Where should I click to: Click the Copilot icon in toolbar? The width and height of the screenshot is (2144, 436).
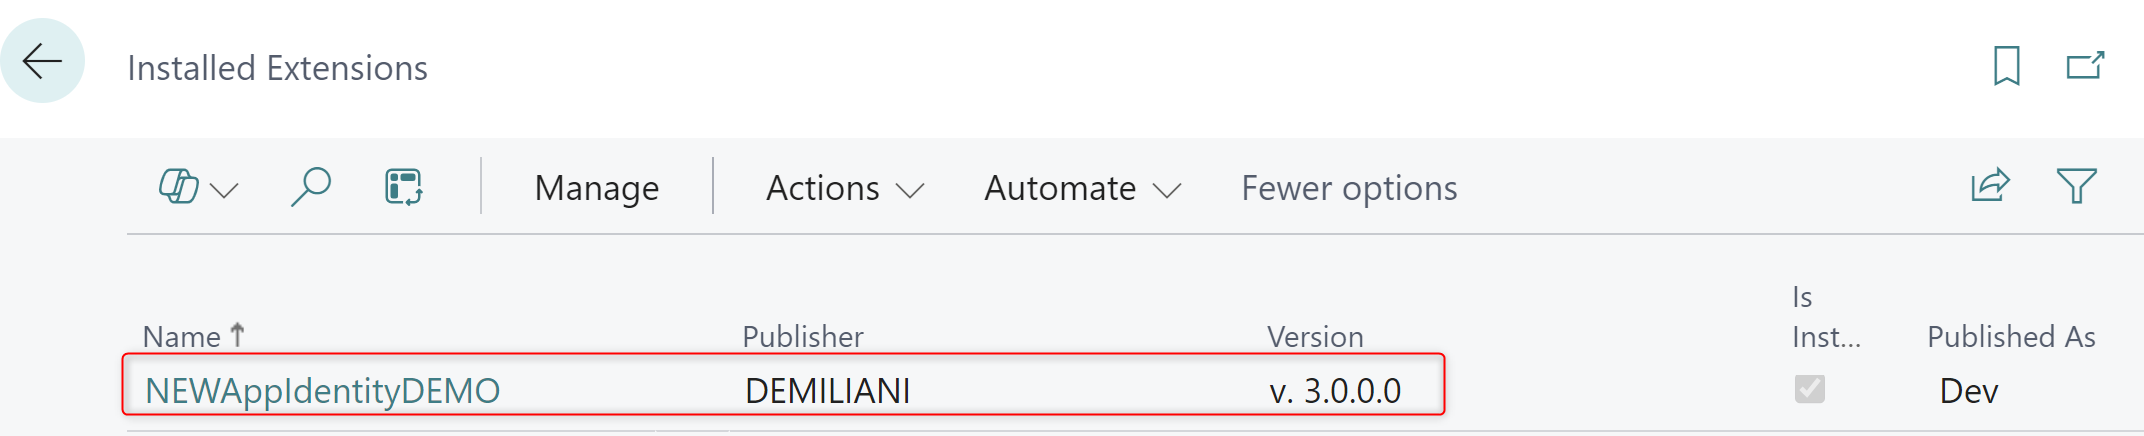click(x=179, y=187)
